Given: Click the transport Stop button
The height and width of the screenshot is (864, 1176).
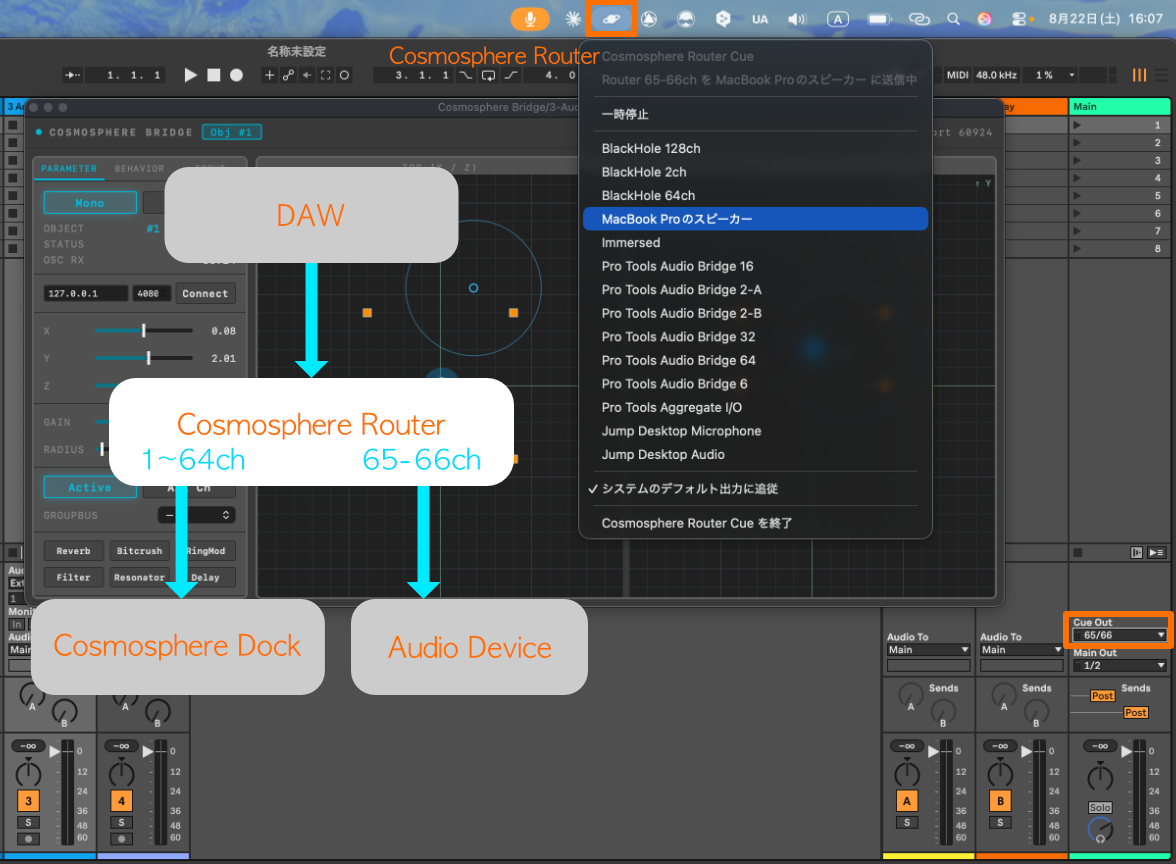Looking at the screenshot, I should [x=214, y=75].
